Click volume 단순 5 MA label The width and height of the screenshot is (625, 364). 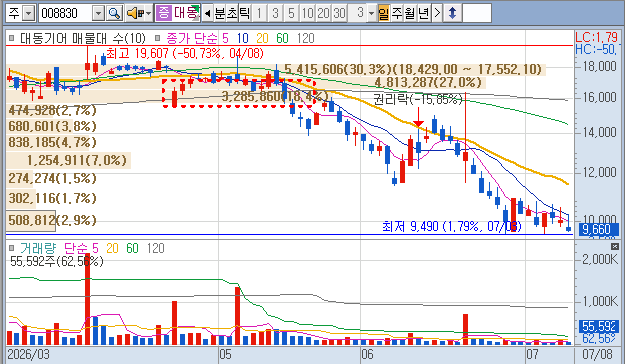point(81,248)
